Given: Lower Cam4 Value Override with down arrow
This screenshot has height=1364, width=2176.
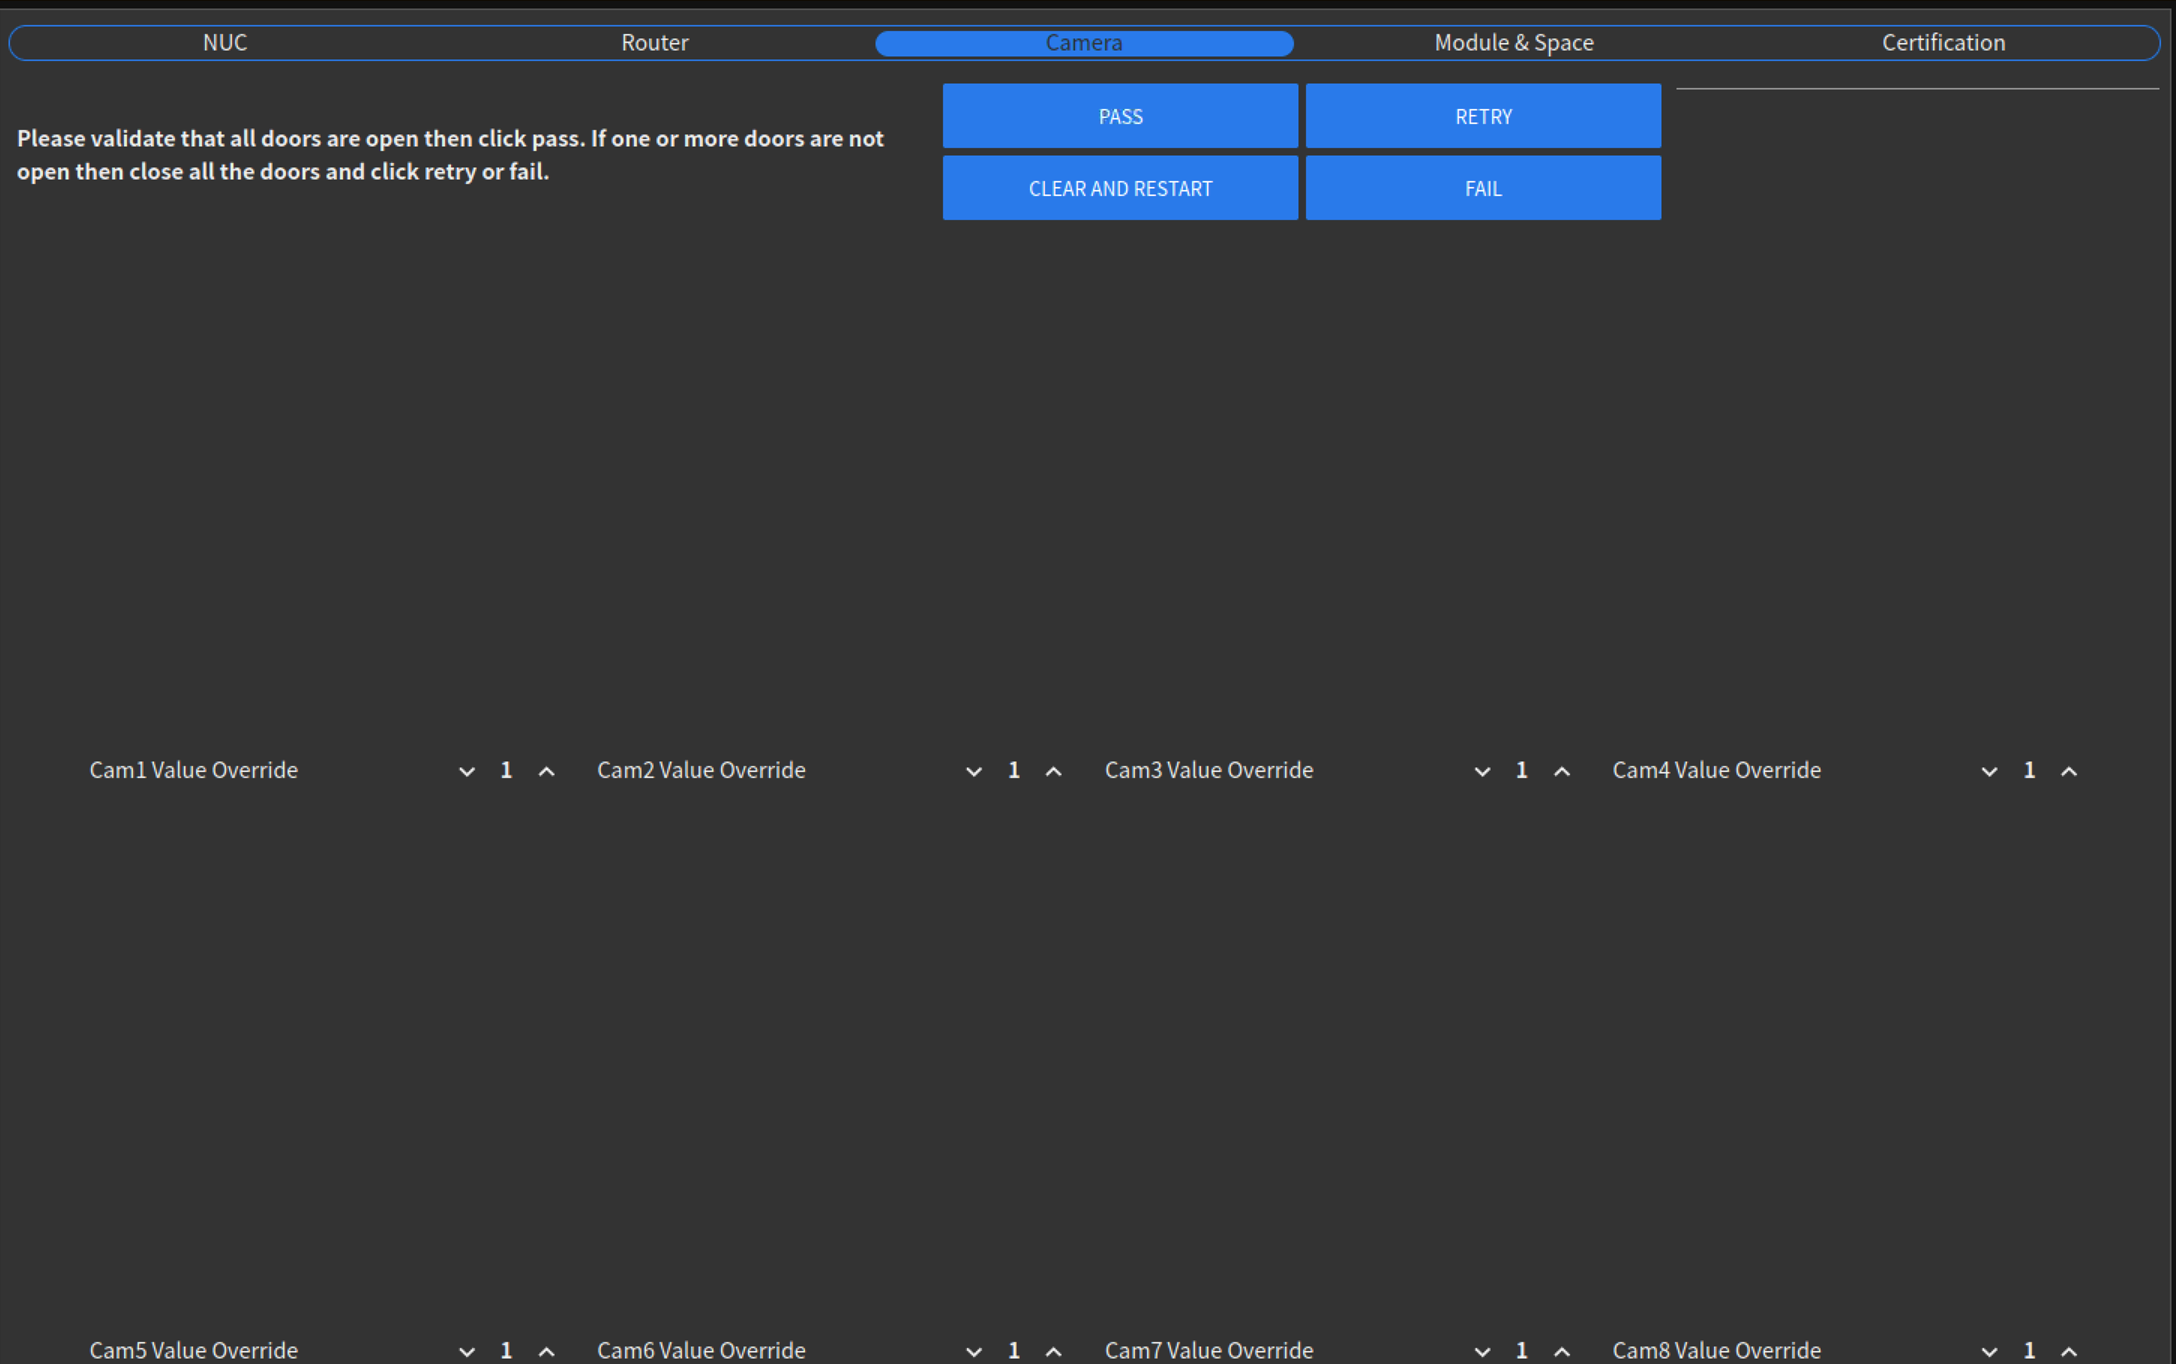Looking at the screenshot, I should [1989, 771].
